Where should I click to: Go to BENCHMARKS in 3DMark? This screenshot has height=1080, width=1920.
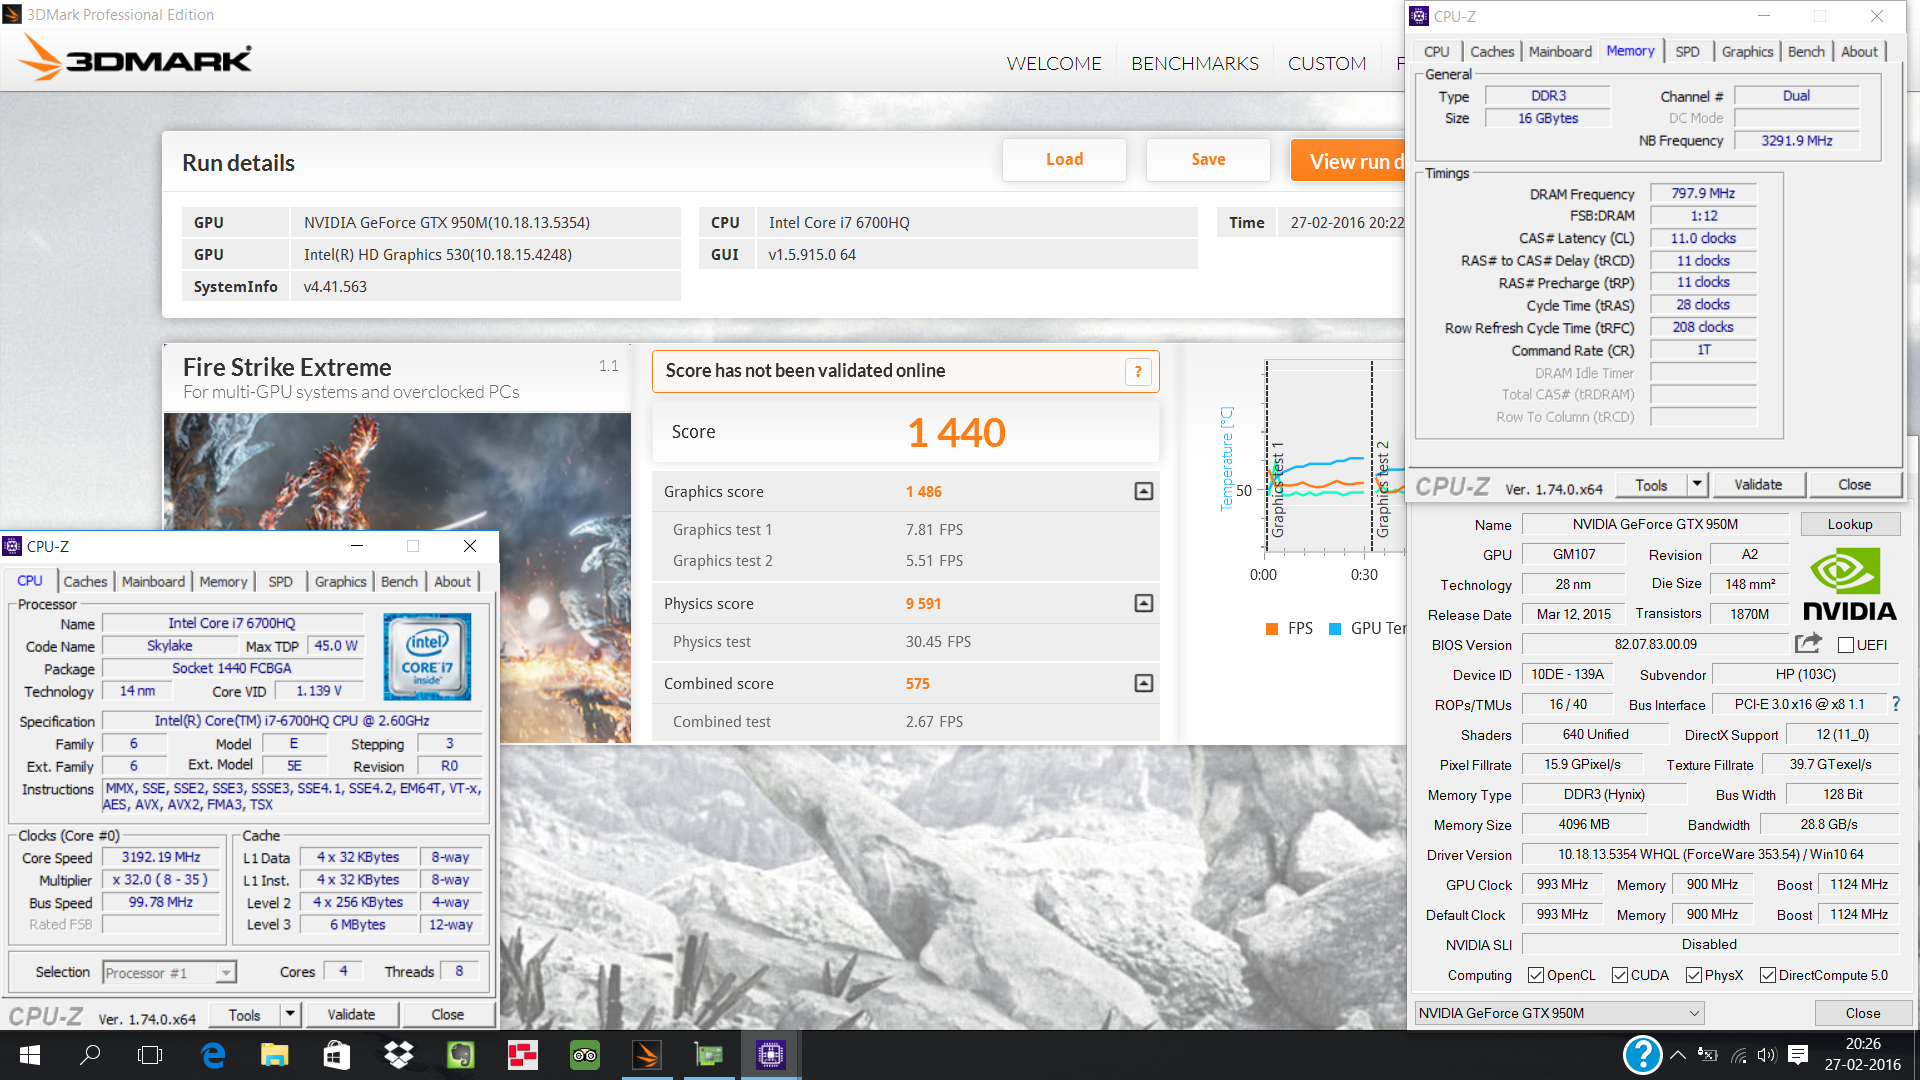(1195, 63)
